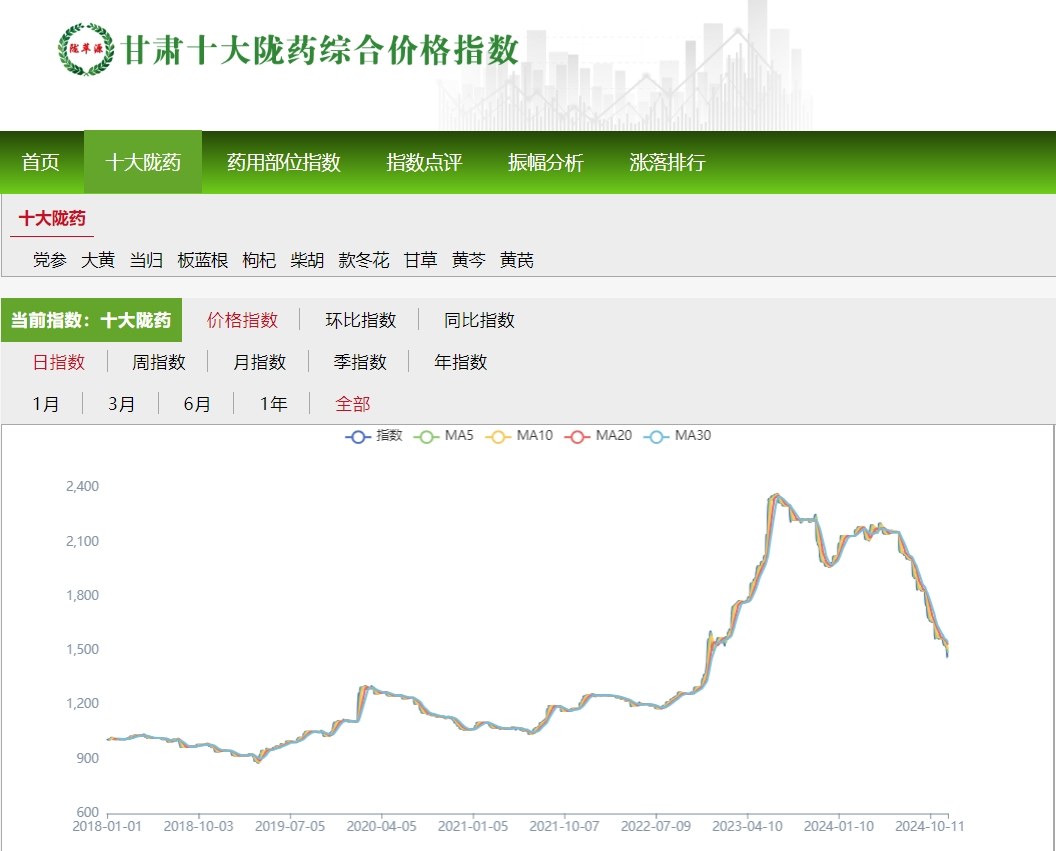Select the herb 款冬花
The height and width of the screenshot is (851, 1056).
[x=364, y=260]
